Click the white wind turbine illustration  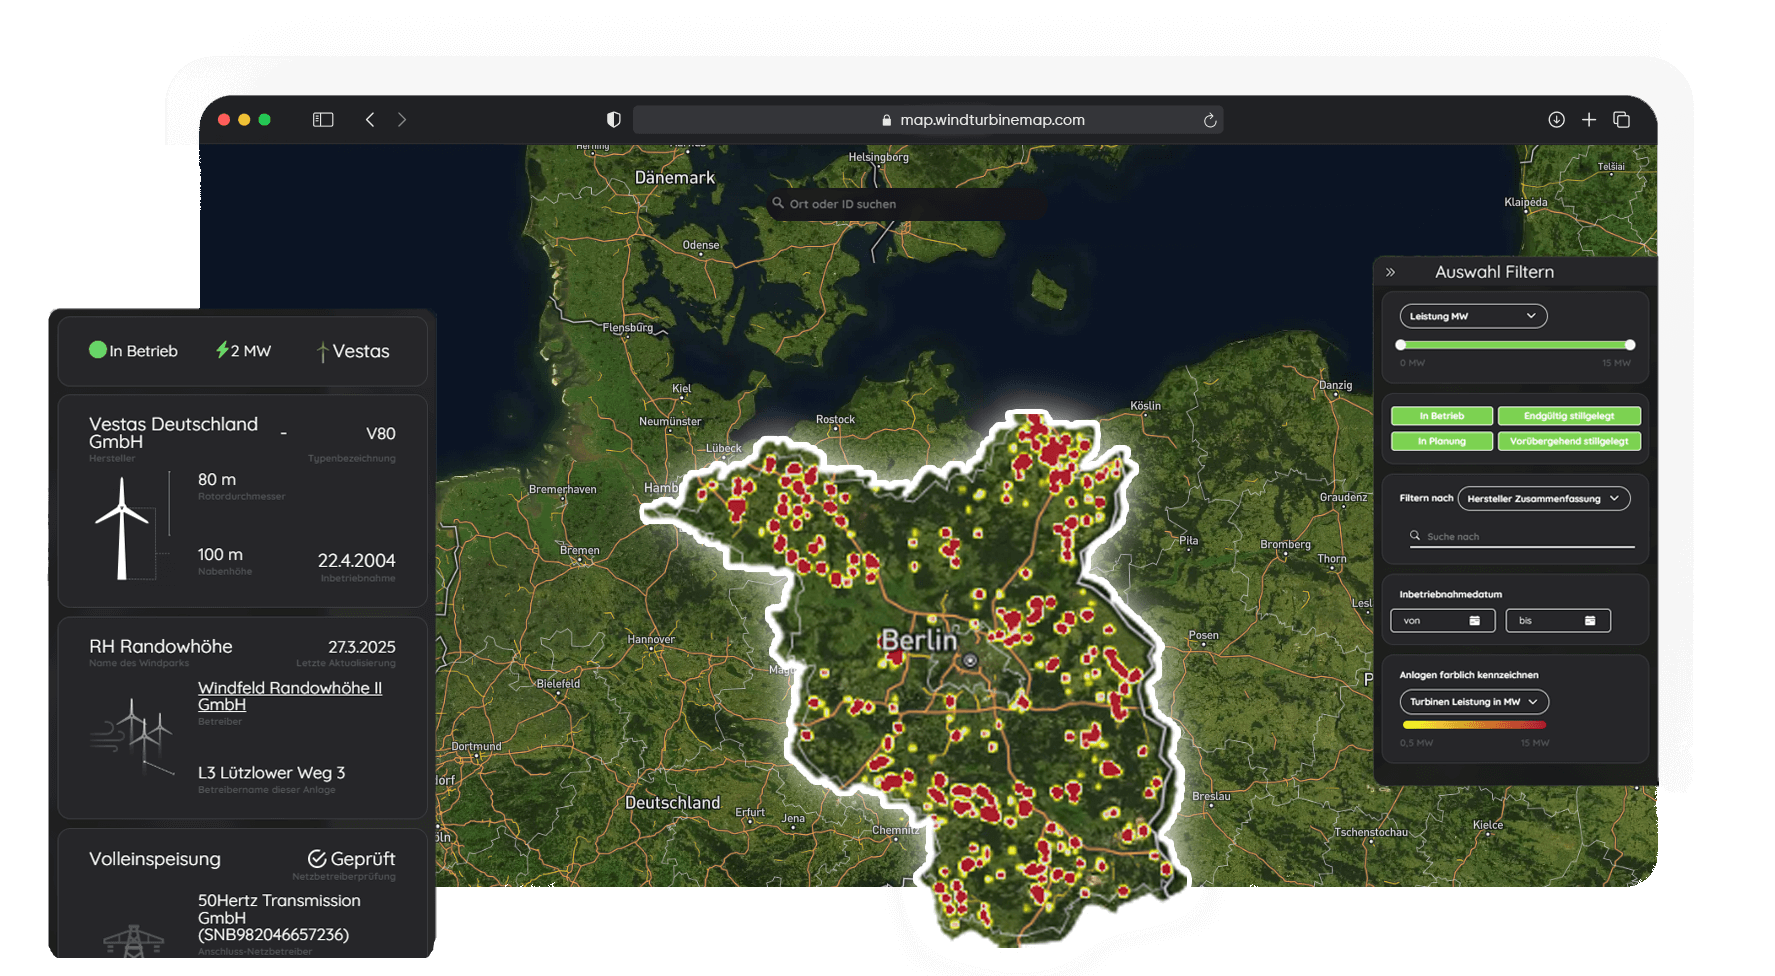(122, 528)
